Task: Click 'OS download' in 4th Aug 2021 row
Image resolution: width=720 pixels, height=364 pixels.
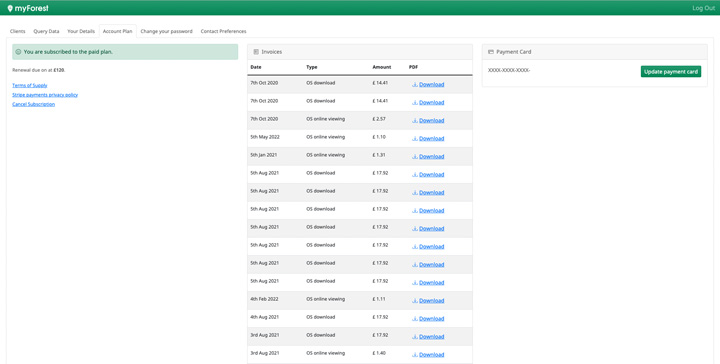Action: point(321,317)
